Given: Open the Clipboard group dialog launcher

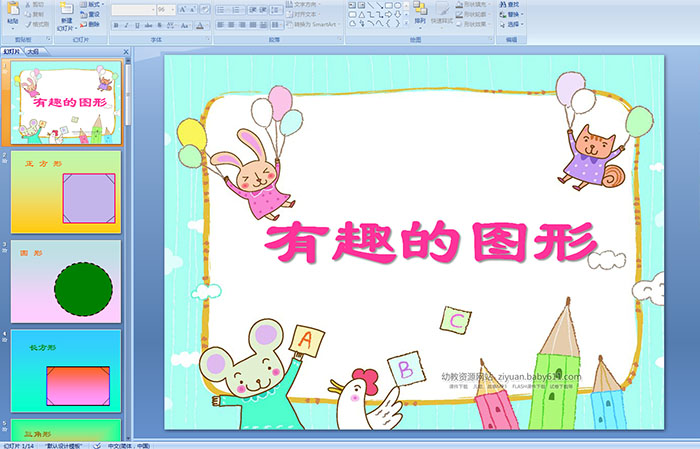Looking at the screenshot, I should point(49,39).
